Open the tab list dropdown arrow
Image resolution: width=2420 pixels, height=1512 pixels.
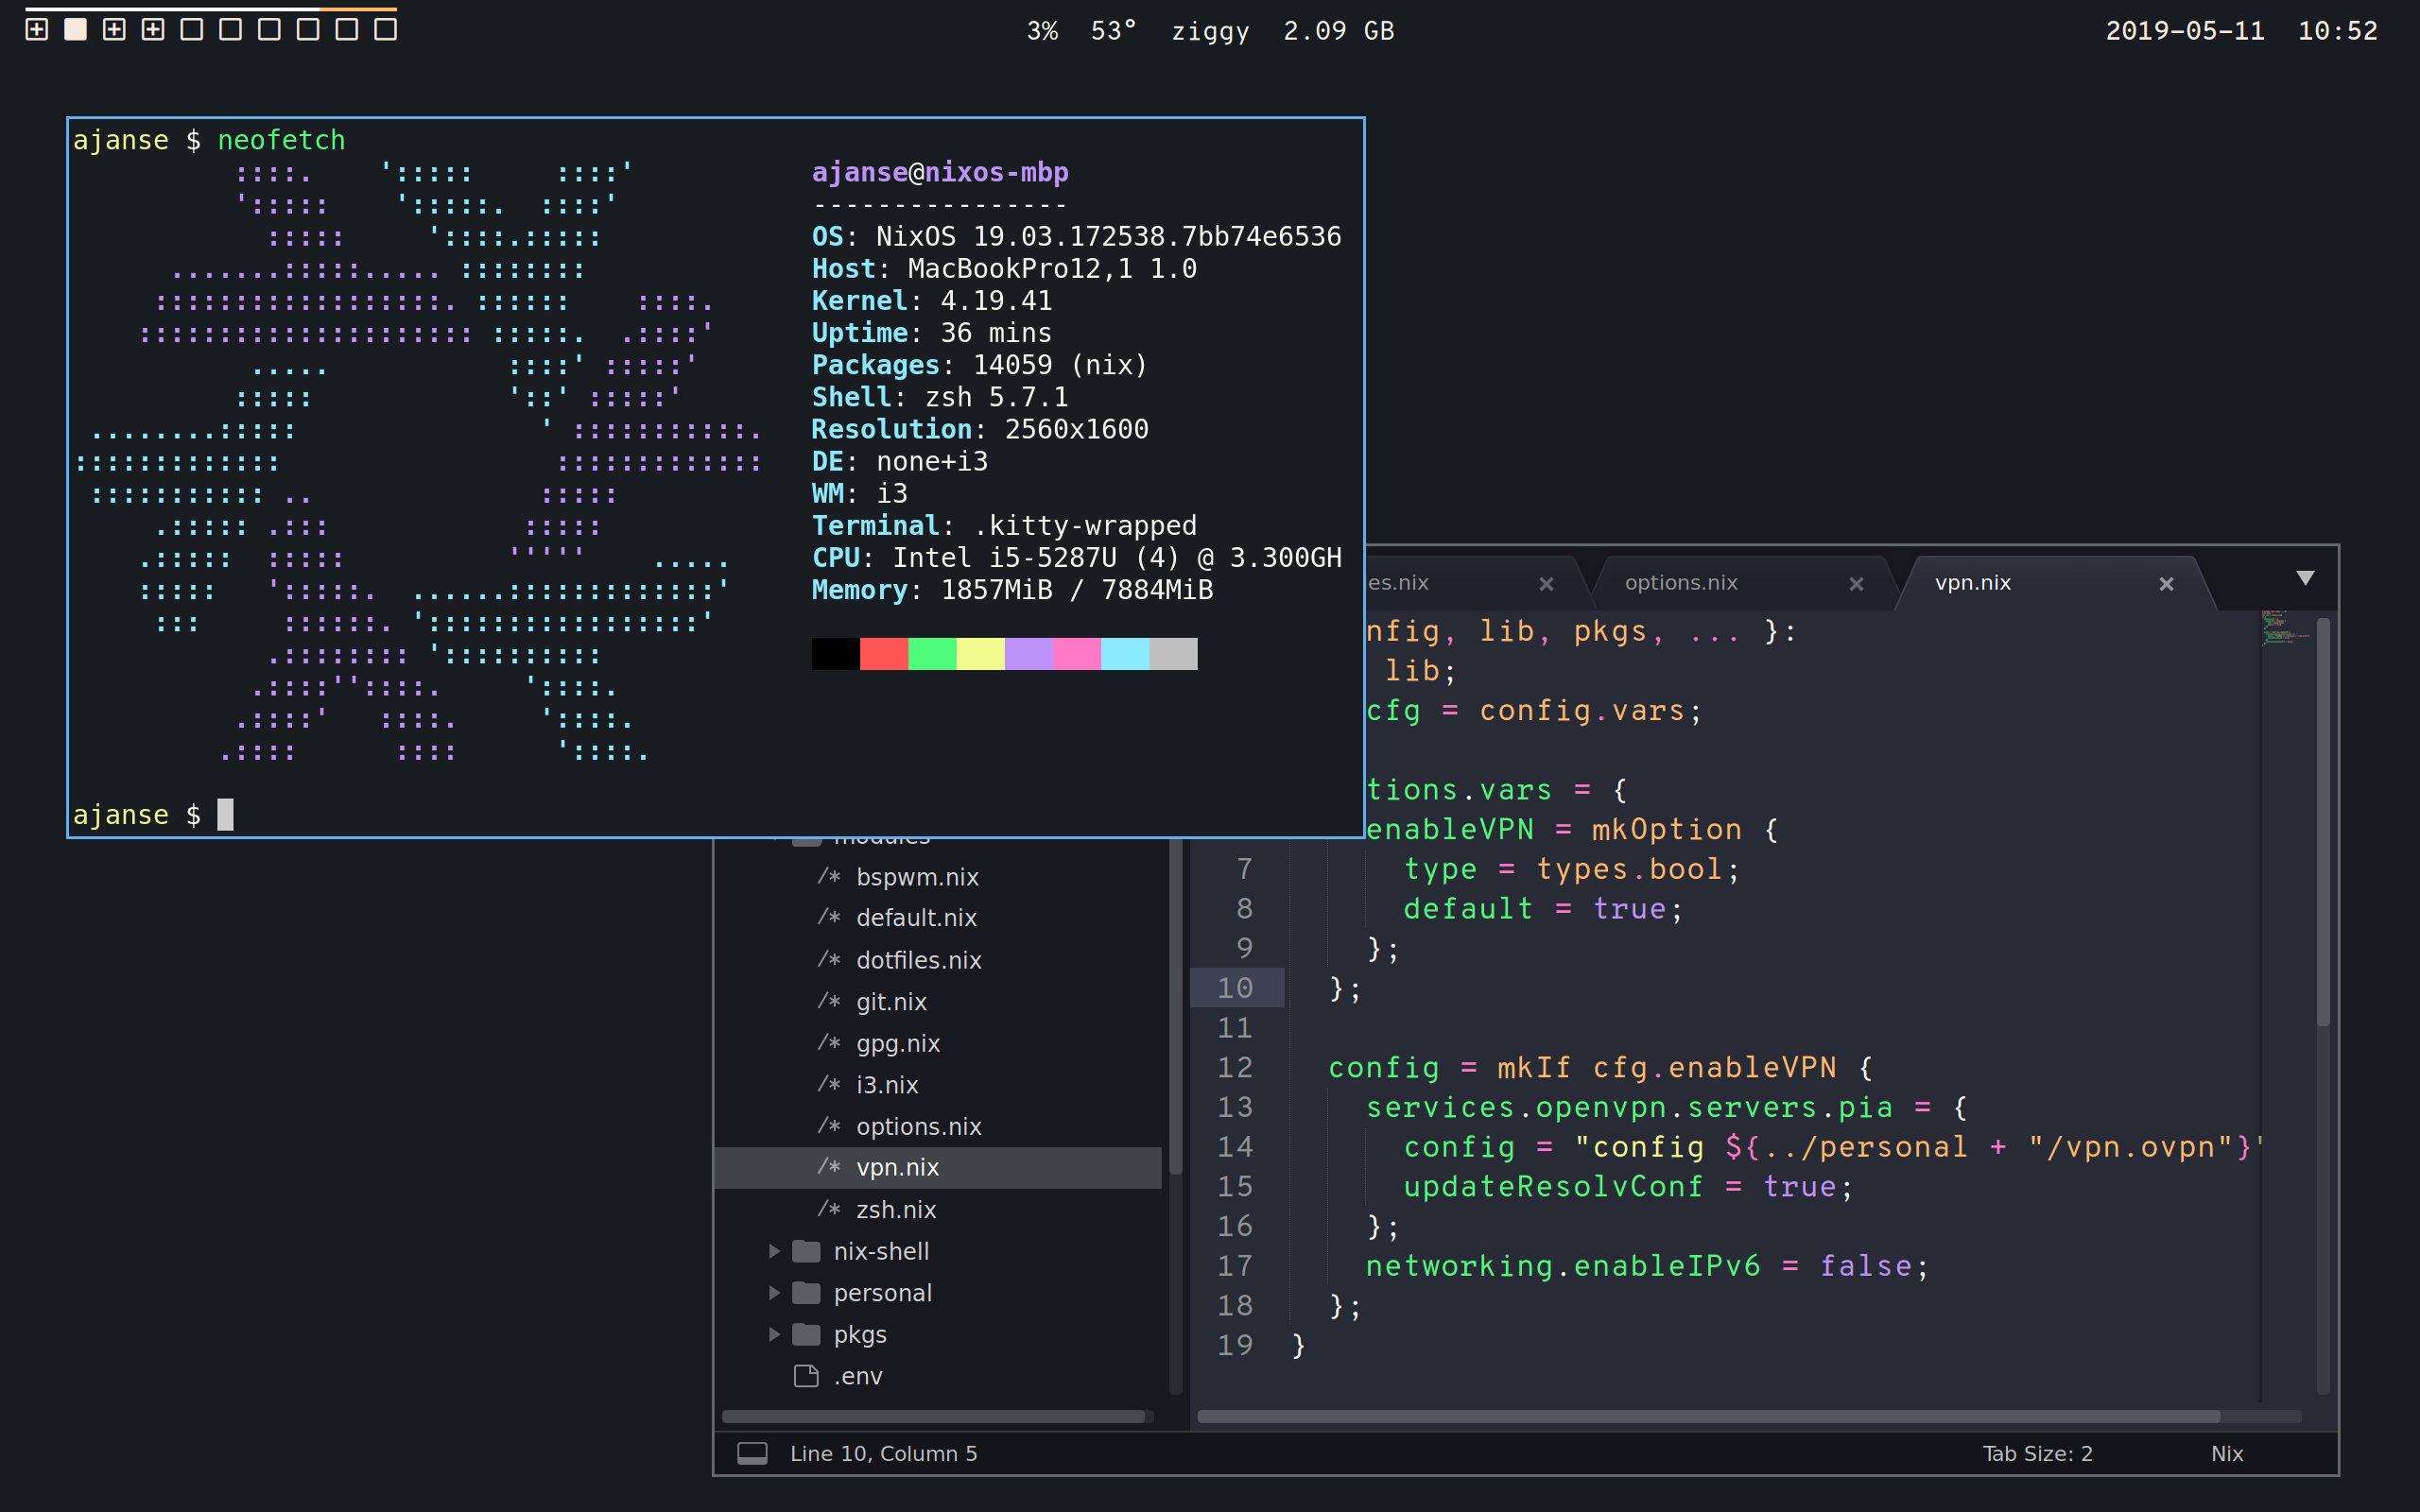pyautogui.click(x=2305, y=579)
